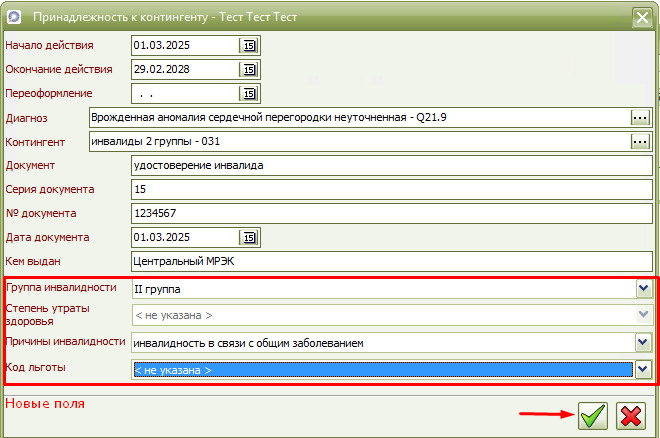The image size is (660, 438).
Task: Expand the Группа инвалидности dropdown
Action: pyautogui.click(x=644, y=290)
